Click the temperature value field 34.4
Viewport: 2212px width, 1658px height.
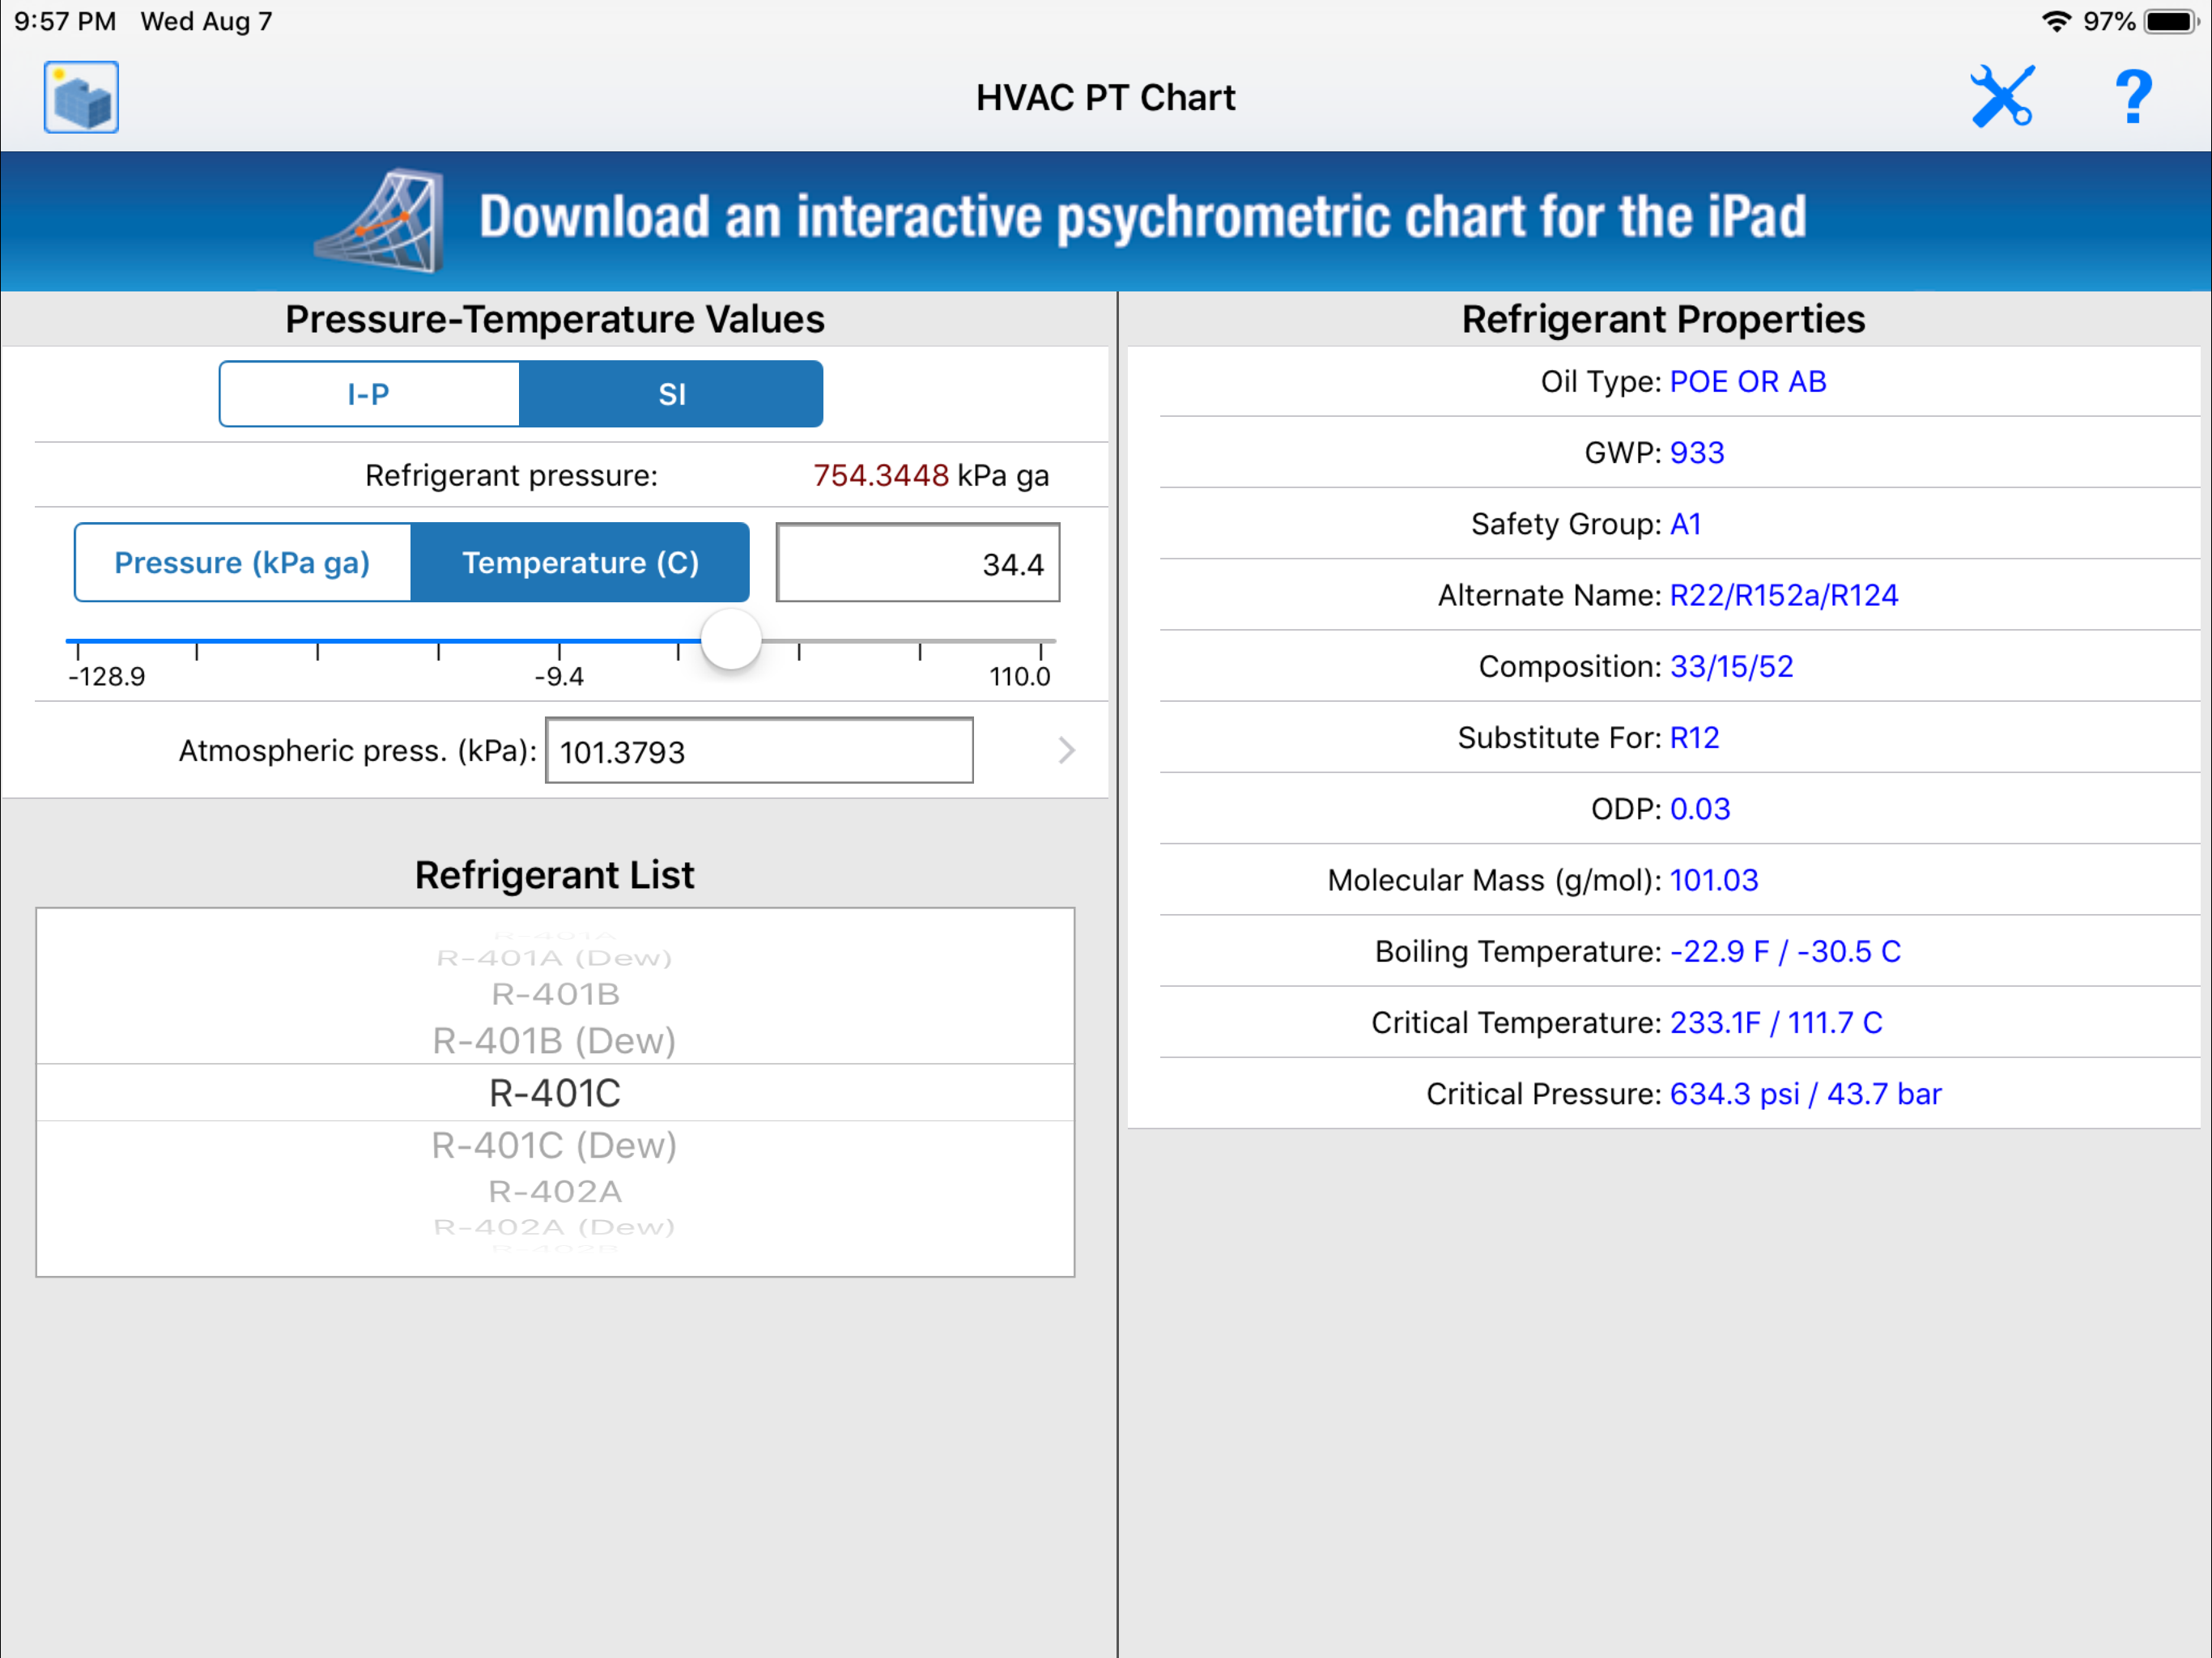click(x=917, y=563)
